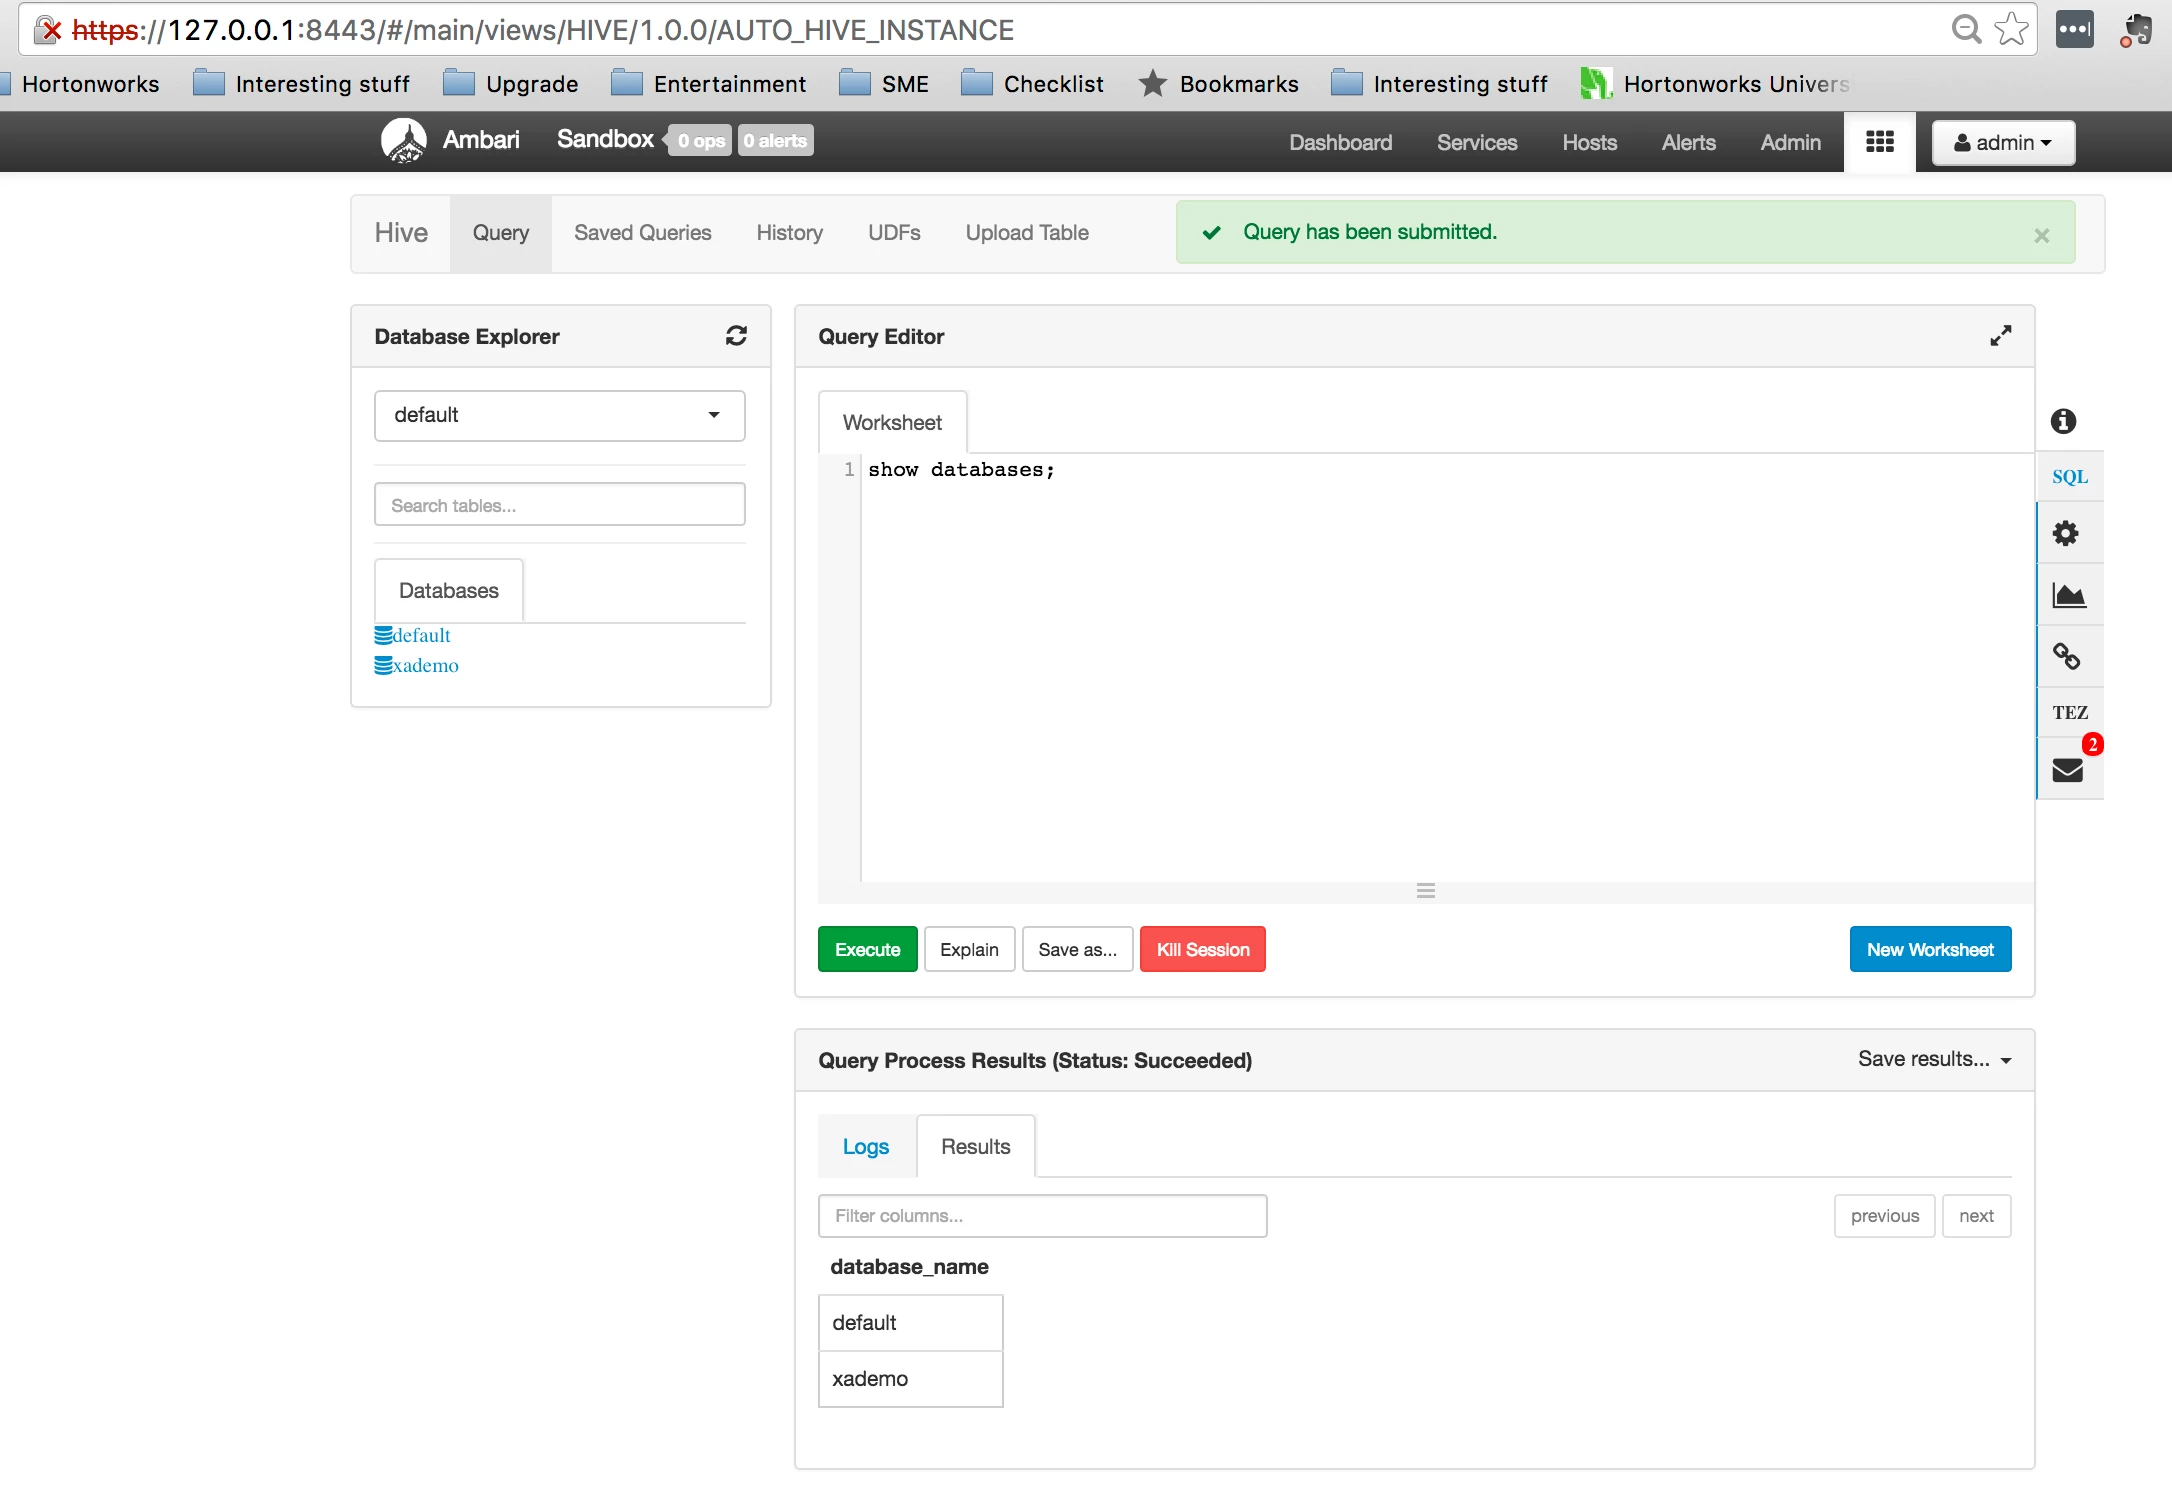Open the settings gear side tab
The image size is (2172, 1506).
[x=2066, y=533]
